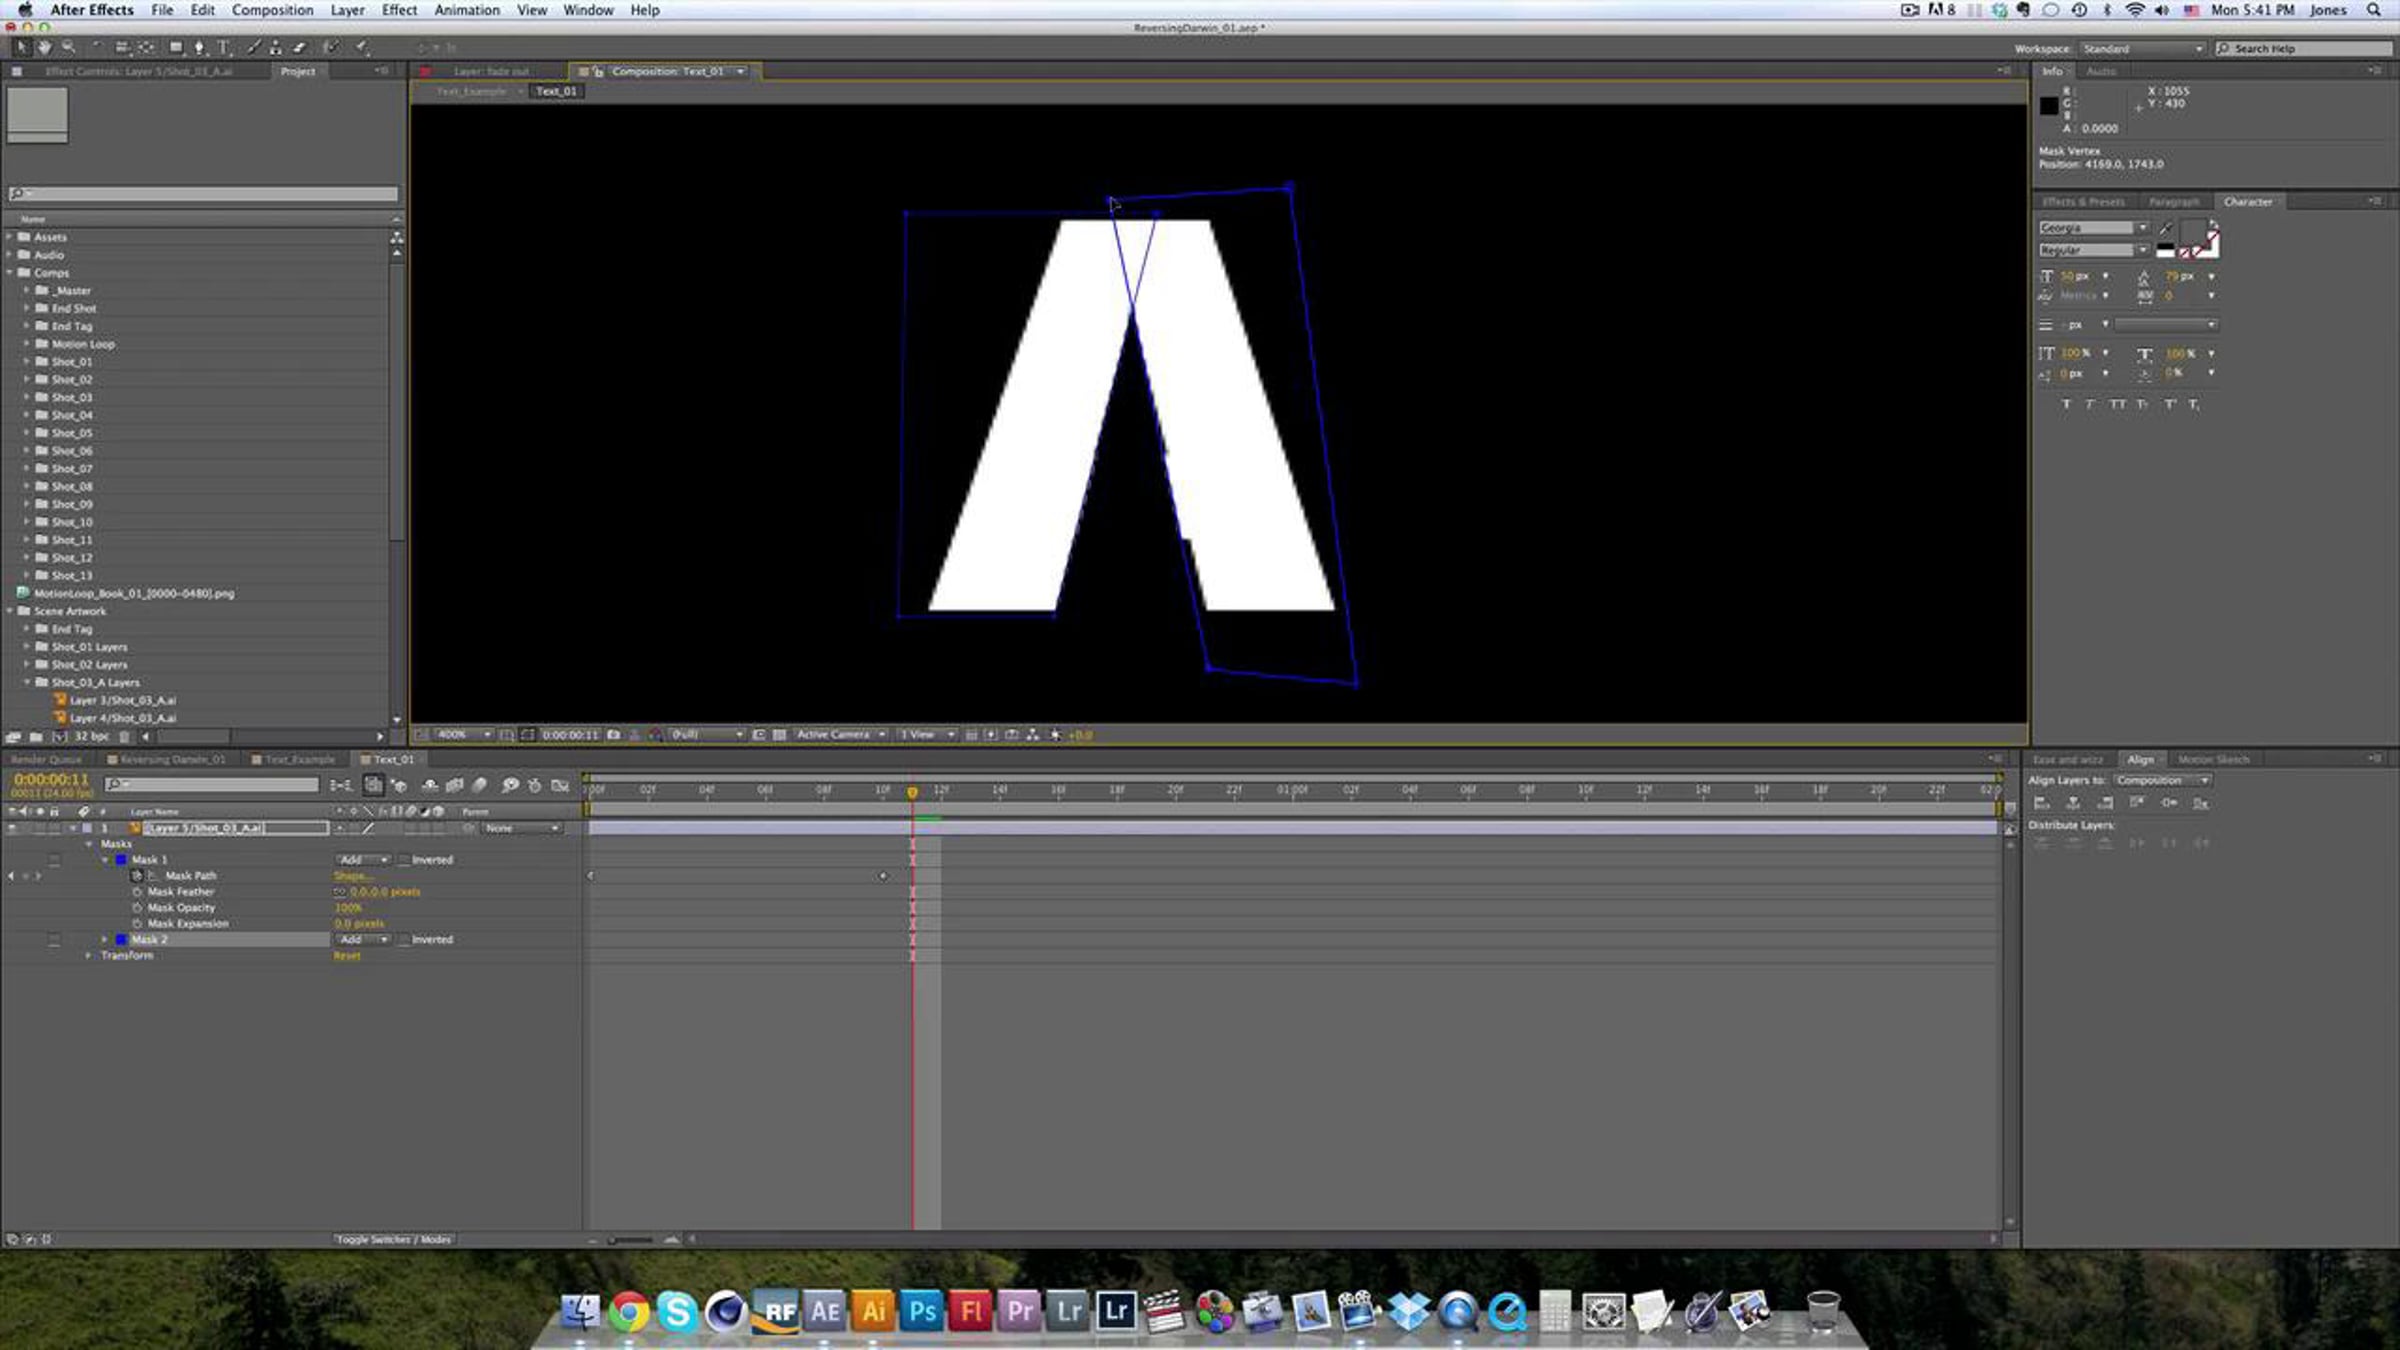Toggle the Mask Expansion stopwatch

137,924
